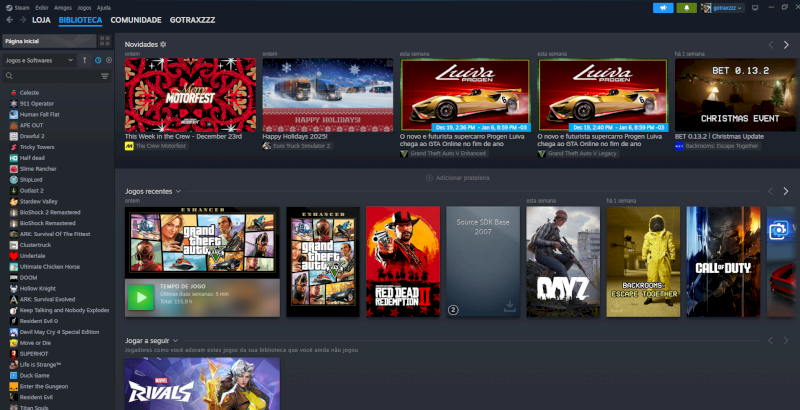
Task: Click the Undertale heart icon
Action: click(13, 256)
